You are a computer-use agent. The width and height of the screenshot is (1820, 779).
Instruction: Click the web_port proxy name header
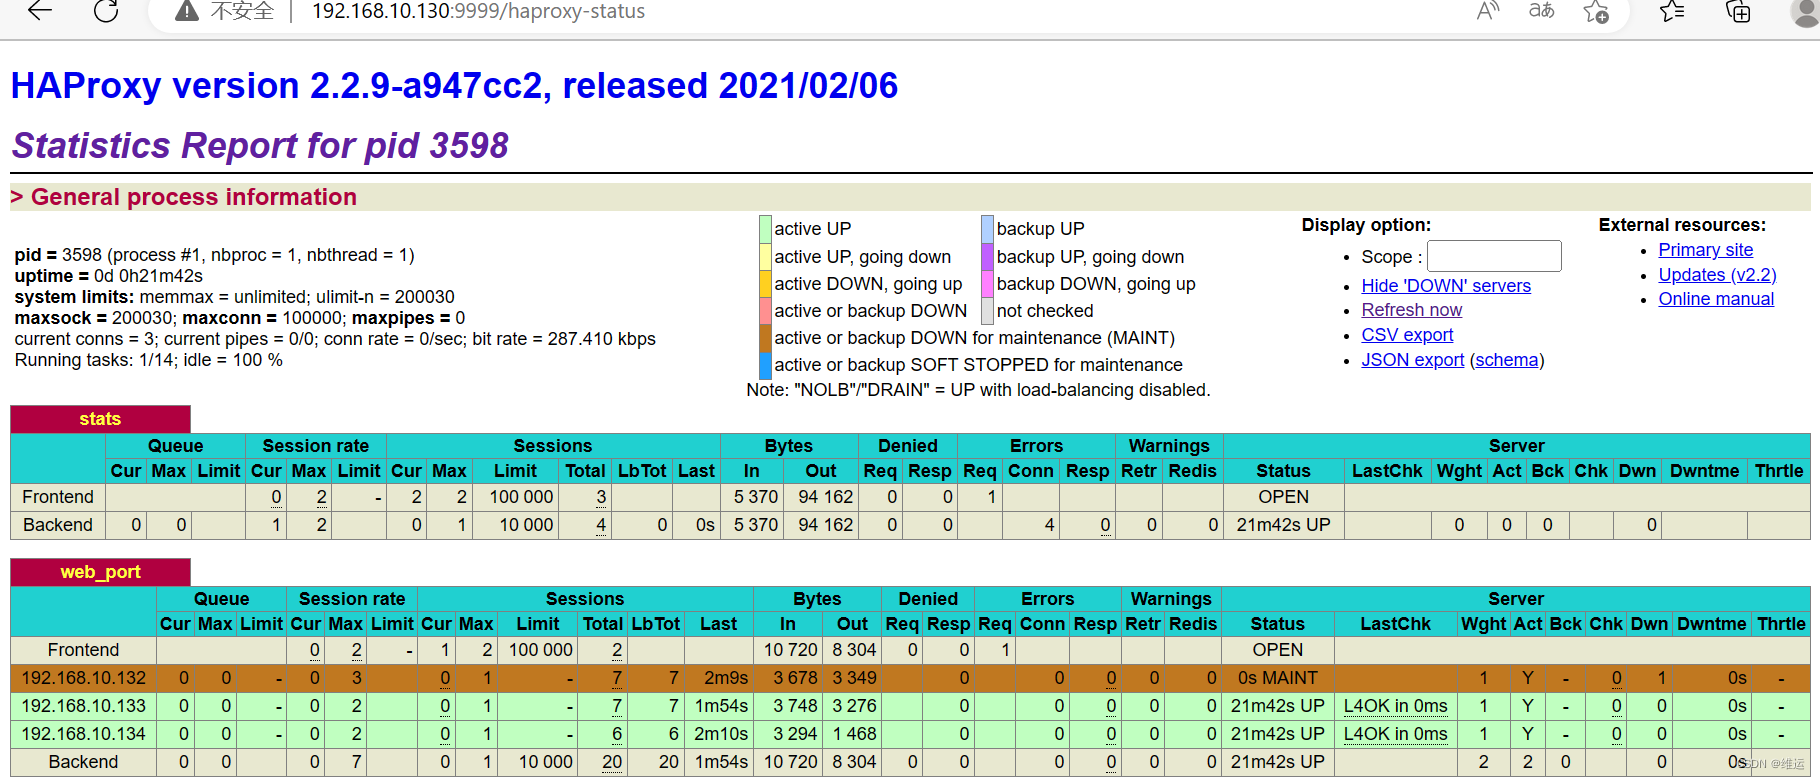pos(100,572)
